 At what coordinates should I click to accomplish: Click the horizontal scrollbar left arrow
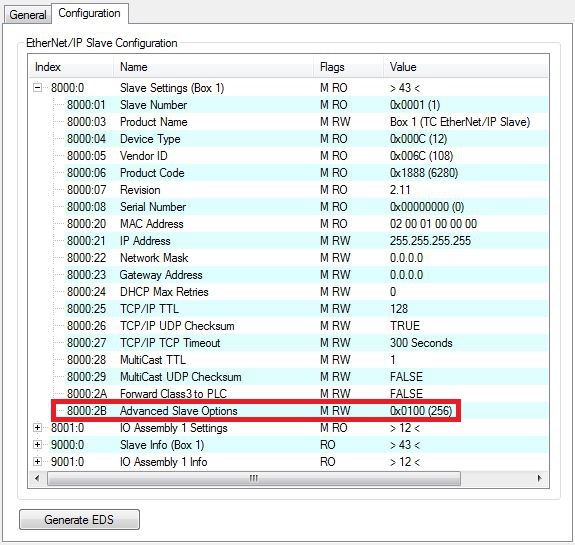tap(37, 478)
